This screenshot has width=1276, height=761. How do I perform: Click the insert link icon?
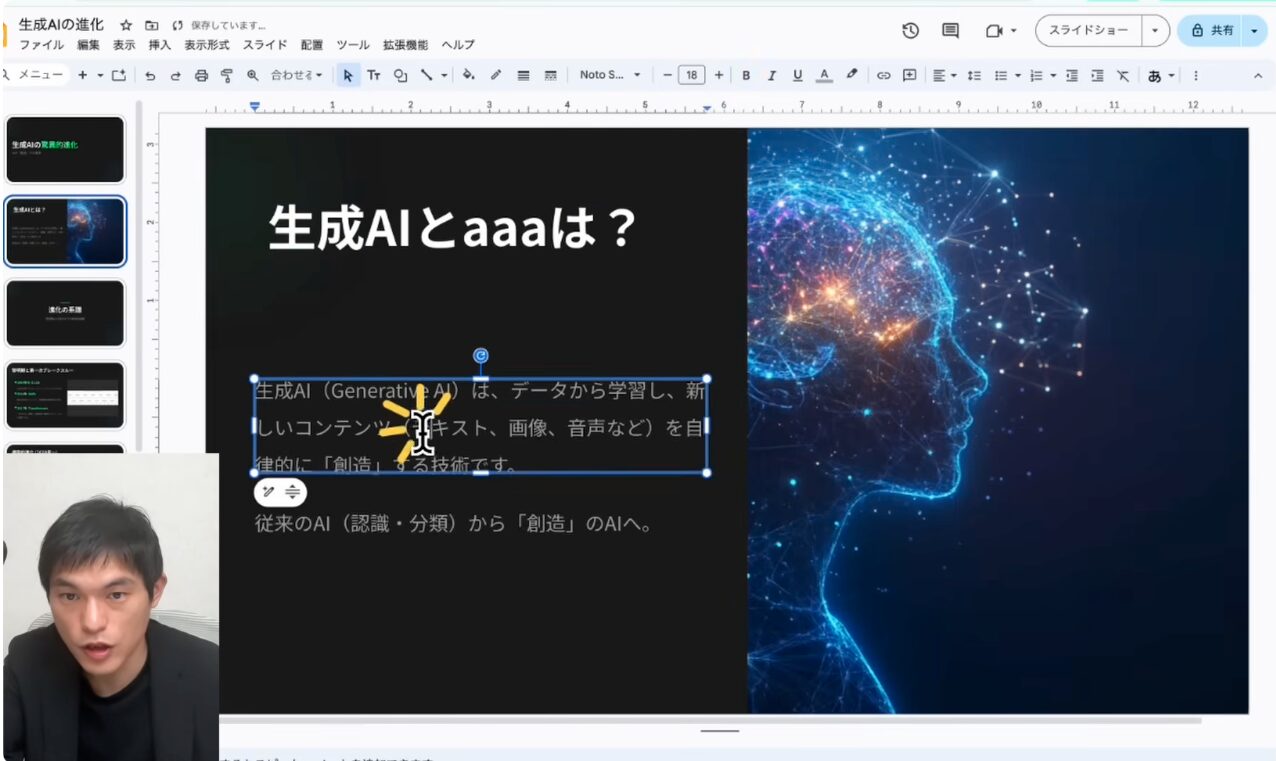click(883, 75)
